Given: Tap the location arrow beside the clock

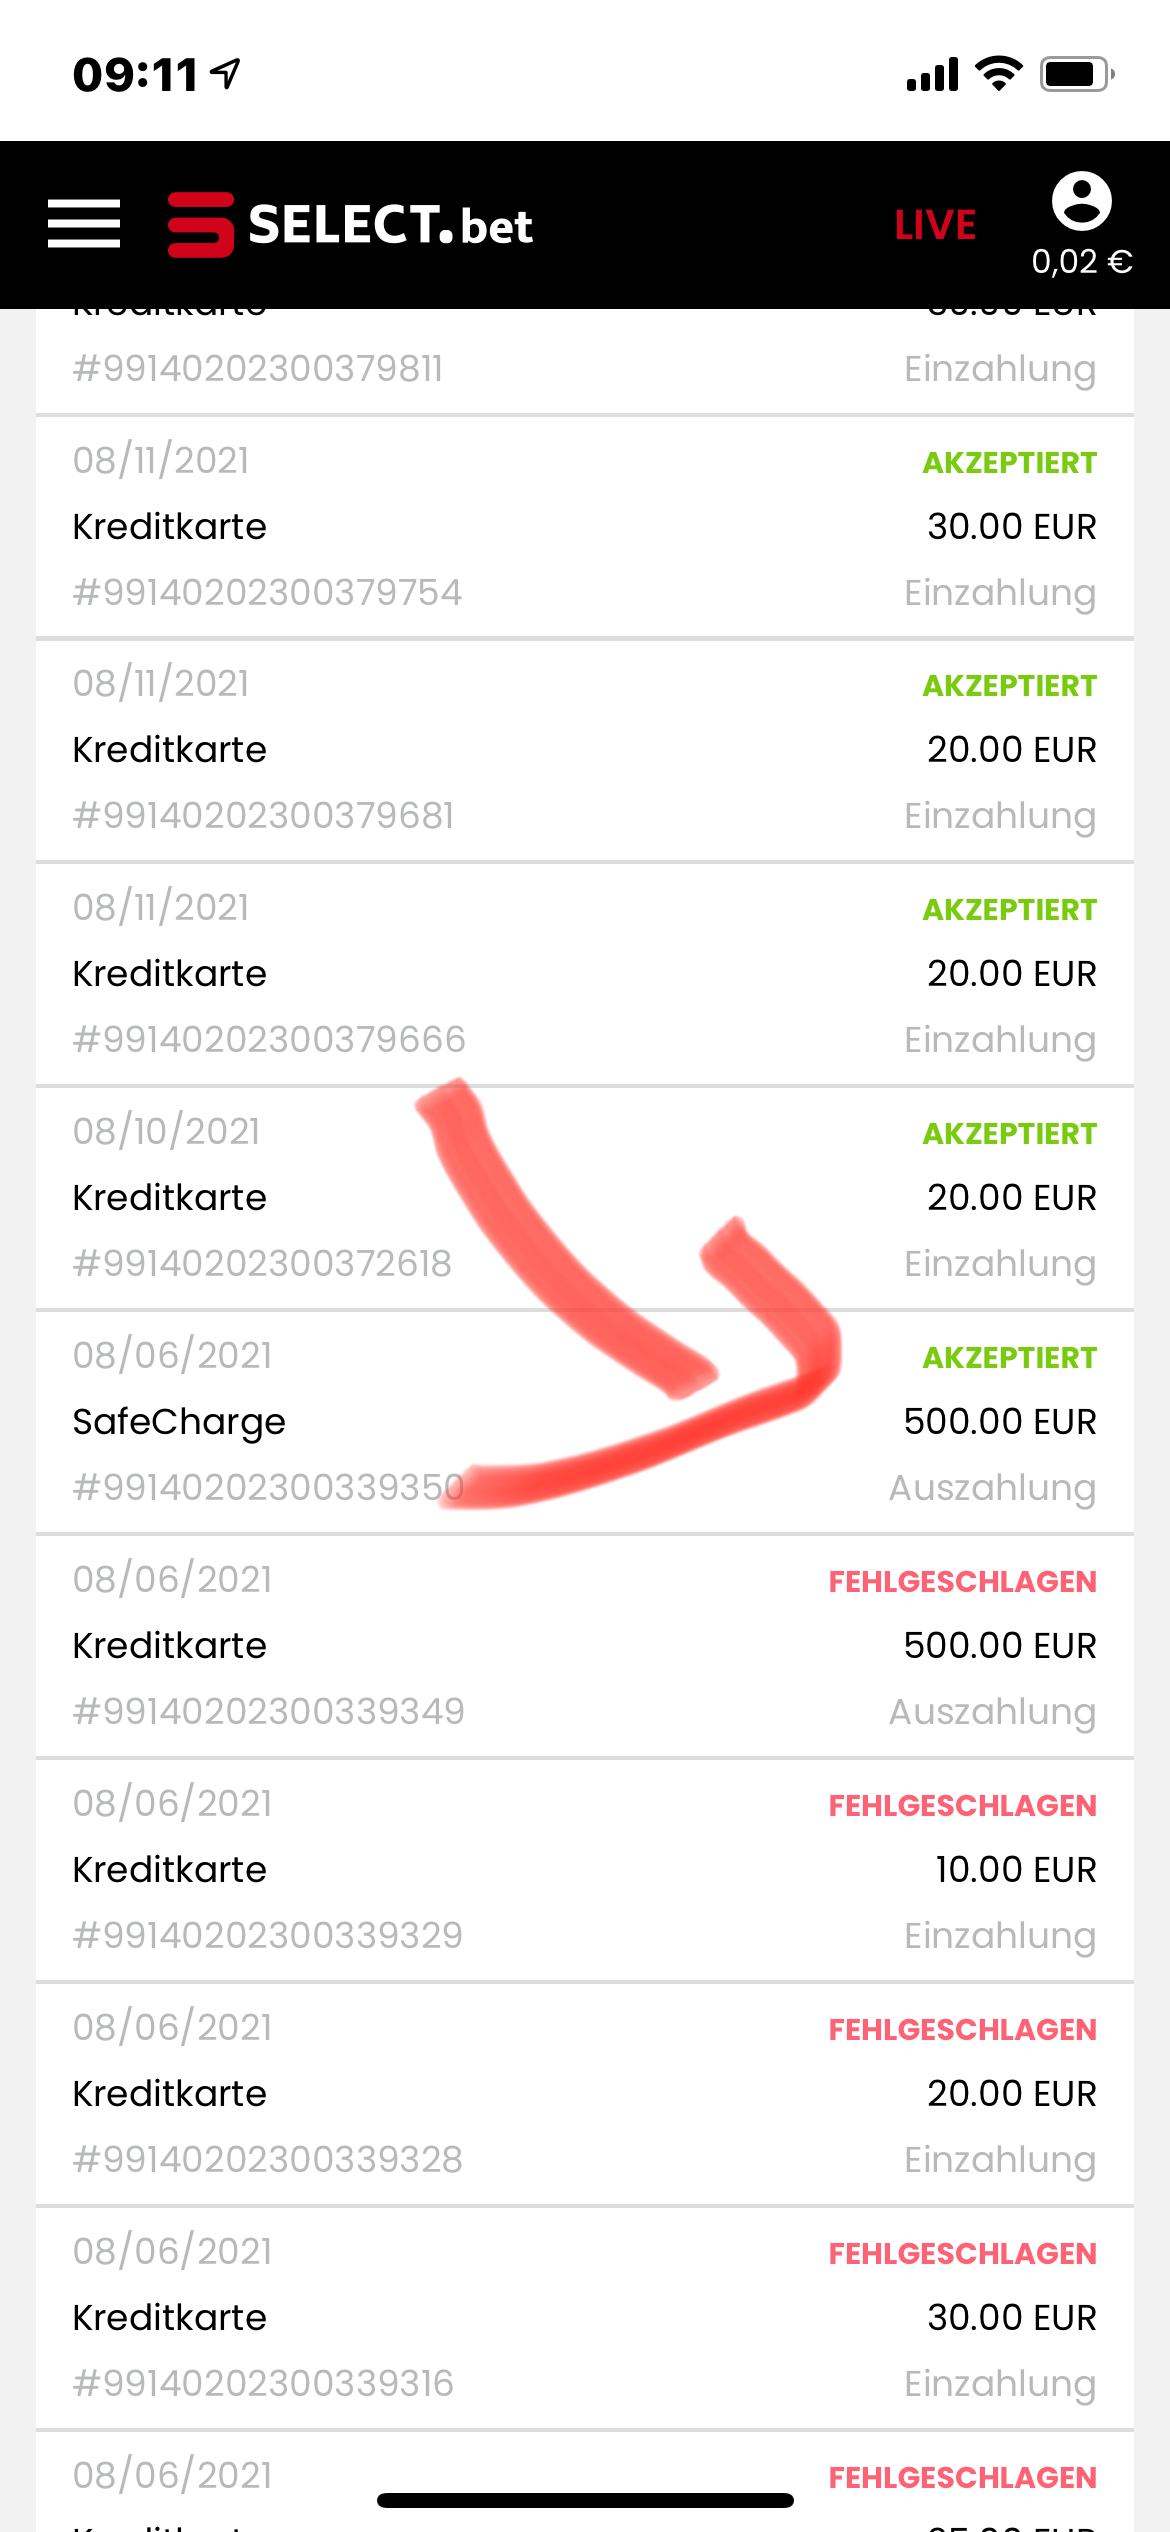Looking at the screenshot, I should 228,73.
